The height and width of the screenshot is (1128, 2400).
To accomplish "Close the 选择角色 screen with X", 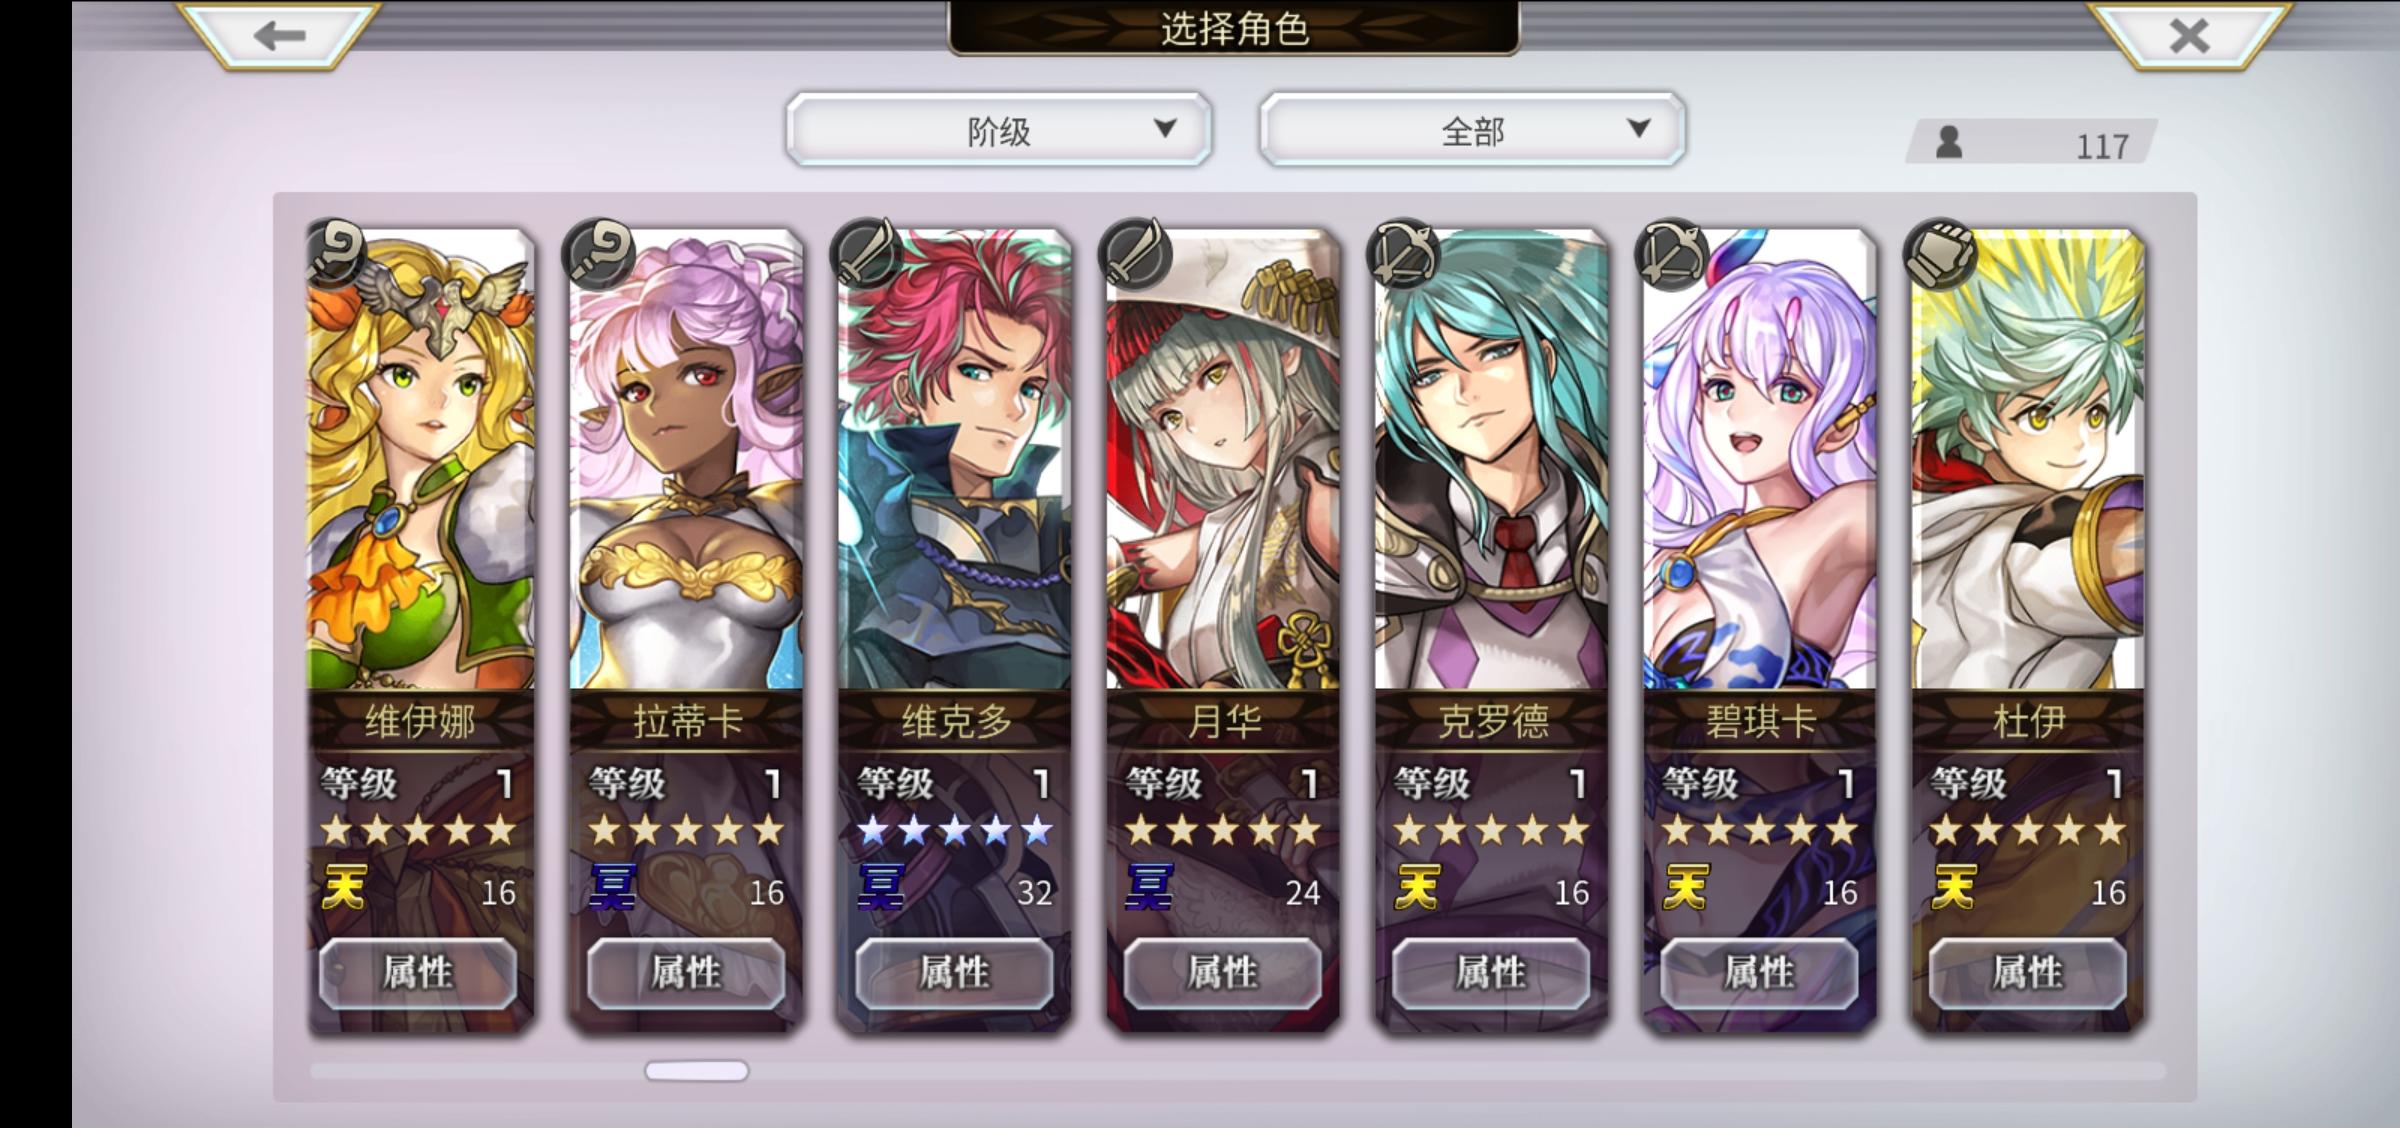I will pos(2189,35).
